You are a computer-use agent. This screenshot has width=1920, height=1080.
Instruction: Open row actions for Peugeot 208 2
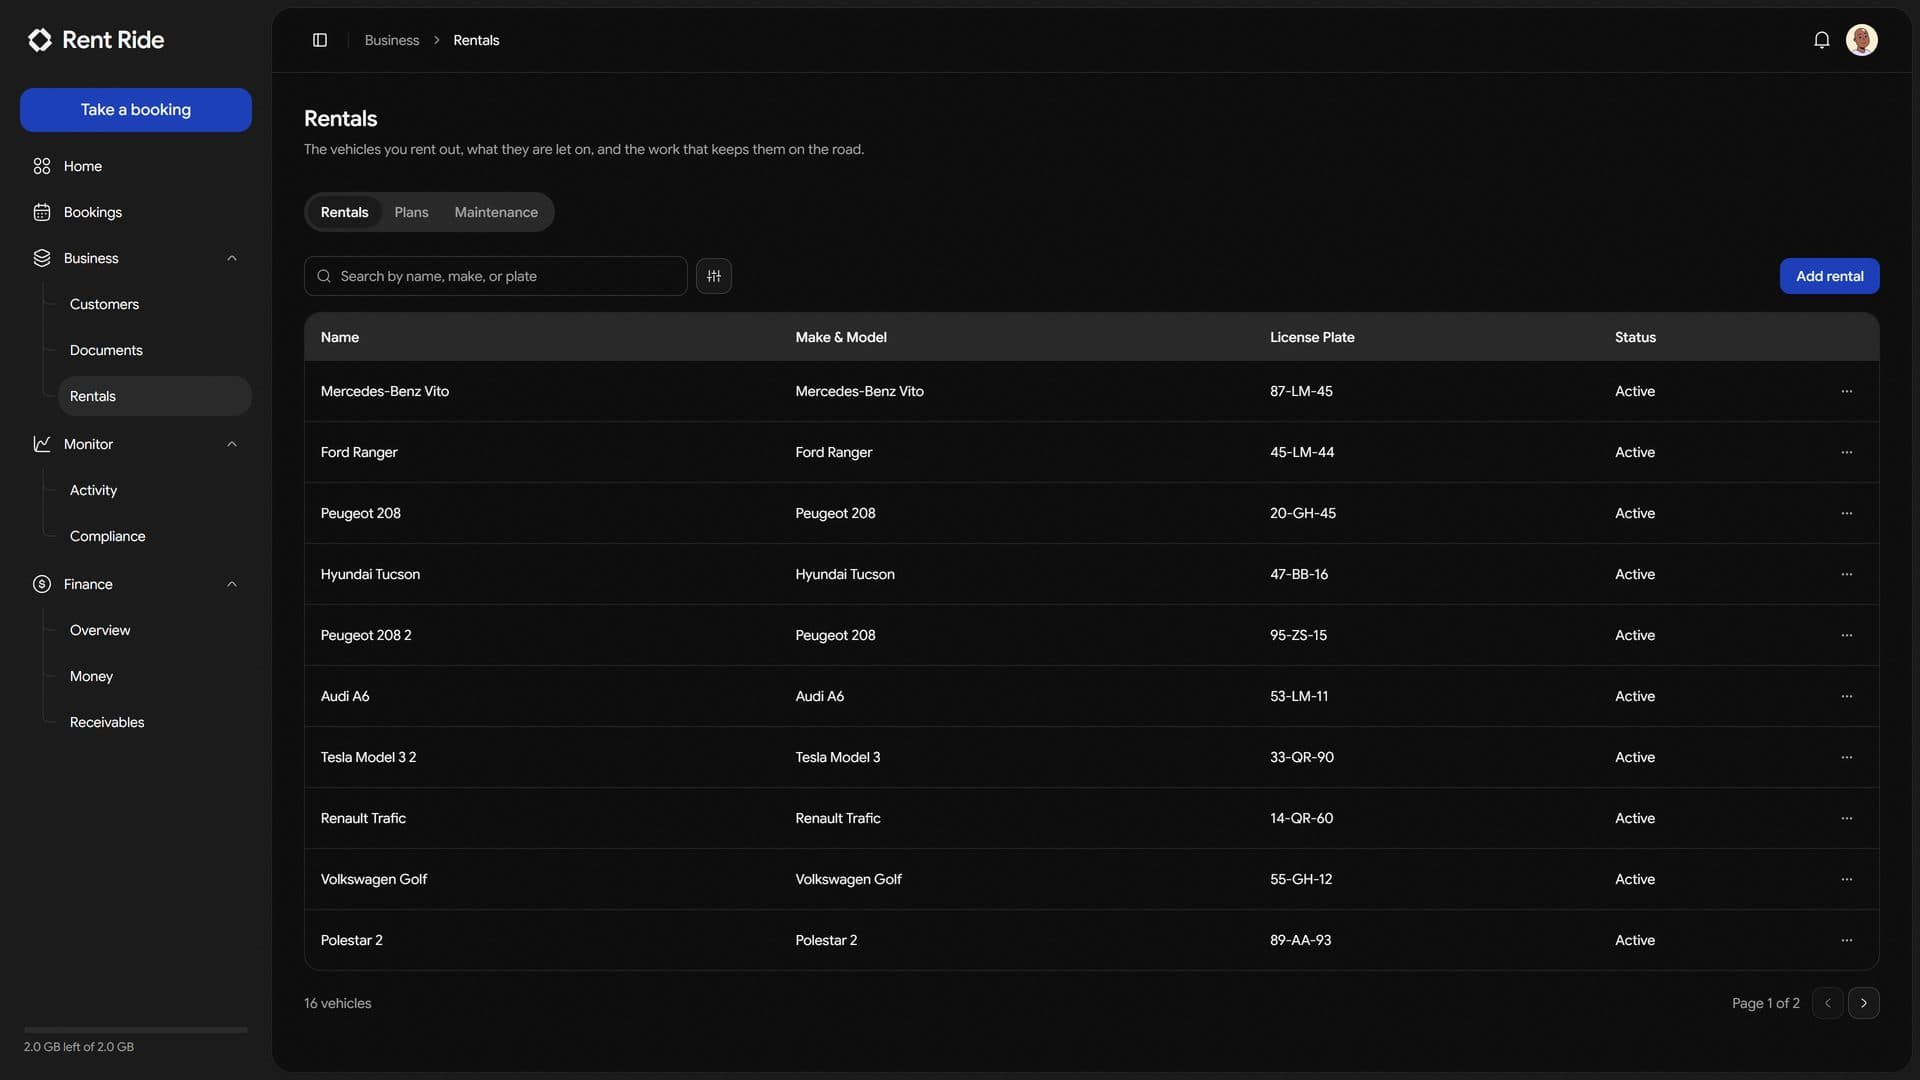[x=1847, y=635]
